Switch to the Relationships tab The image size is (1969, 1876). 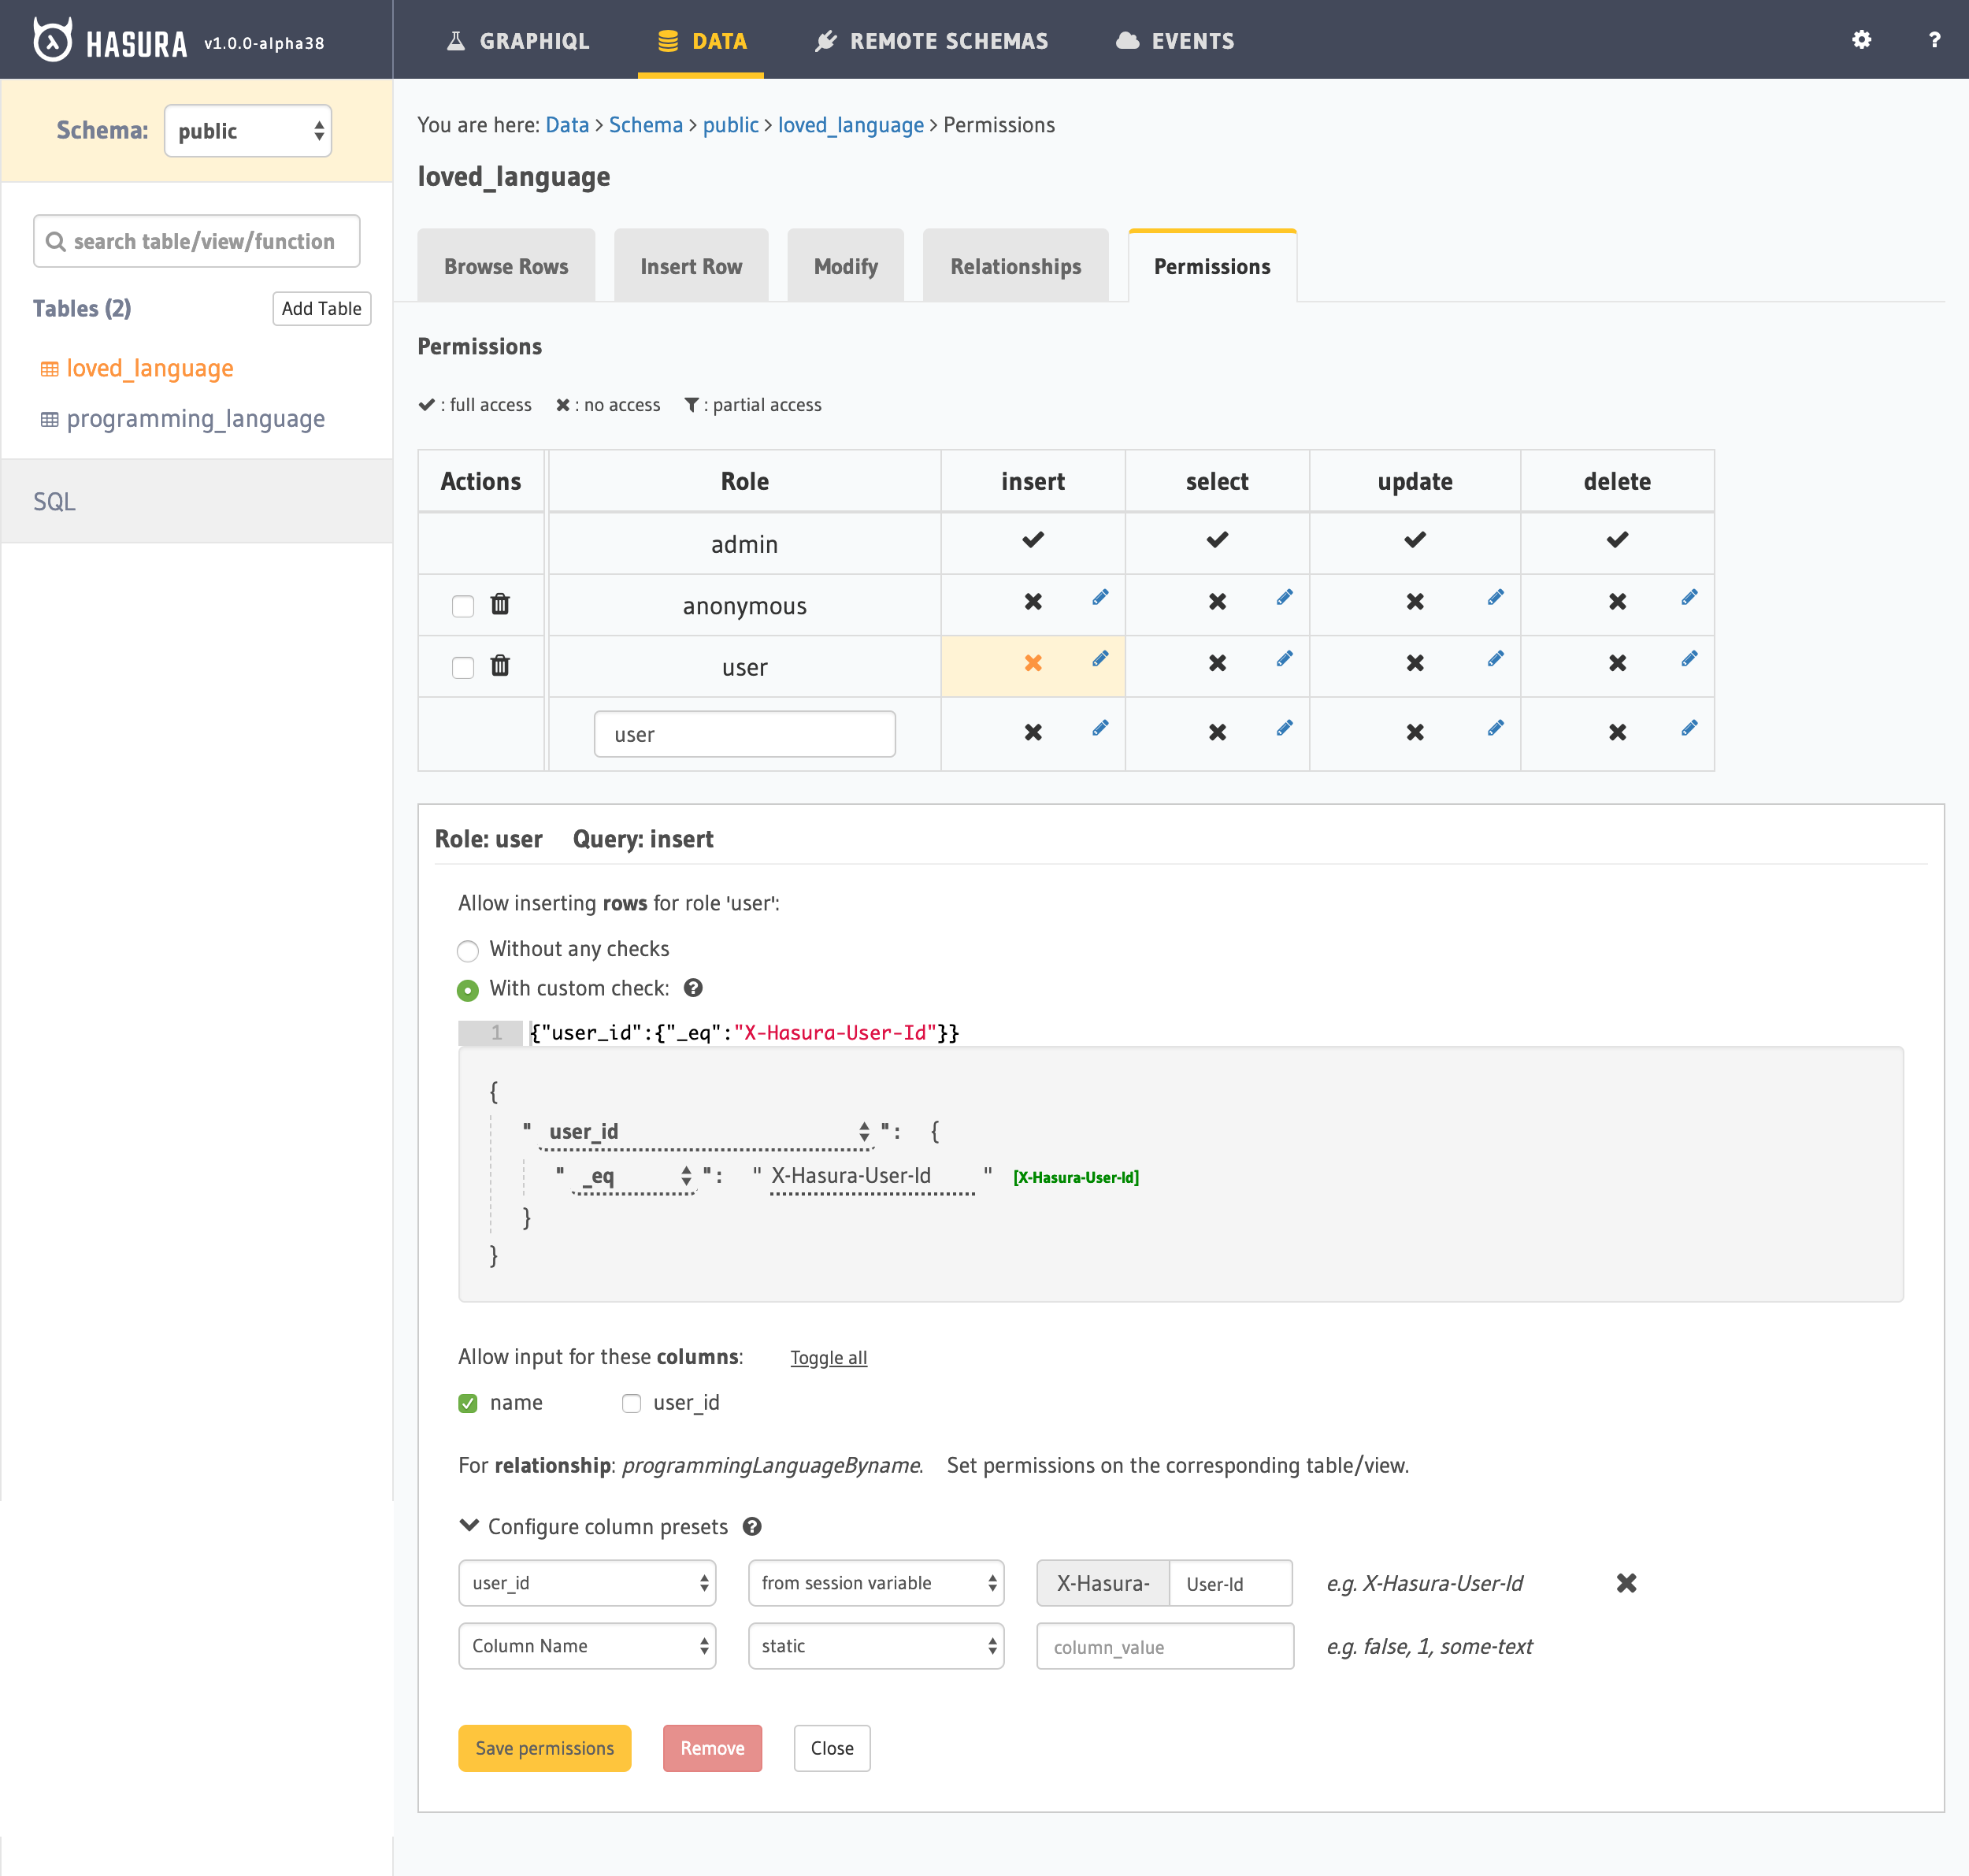(x=1015, y=267)
